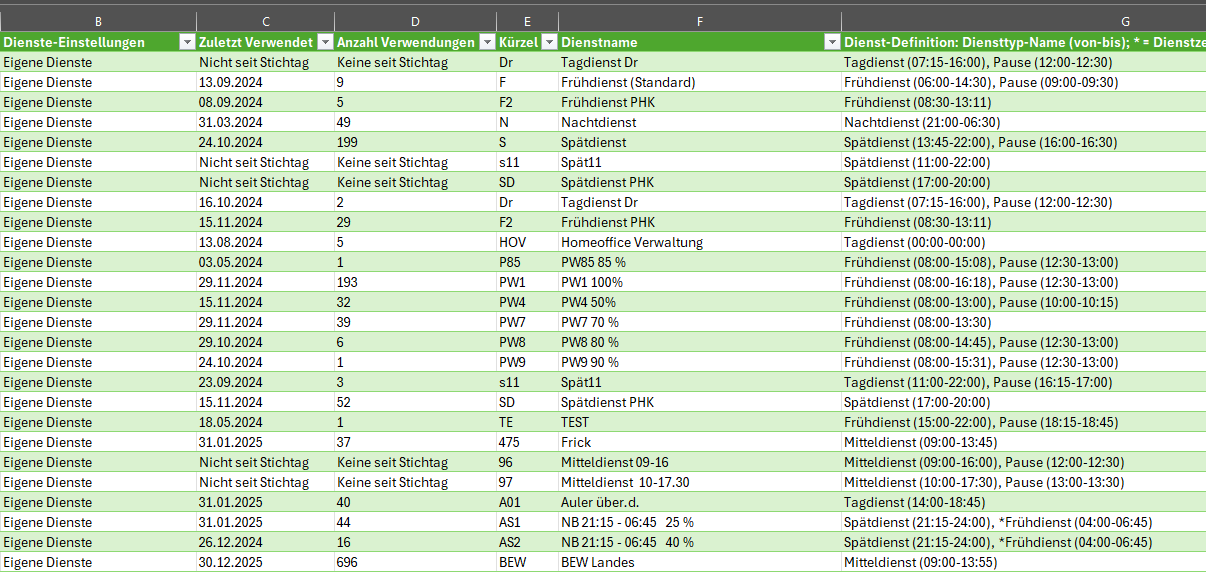Open the Dienste-Einstellungen filter dropdown
The height and width of the screenshot is (572, 1206).
coord(186,42)
